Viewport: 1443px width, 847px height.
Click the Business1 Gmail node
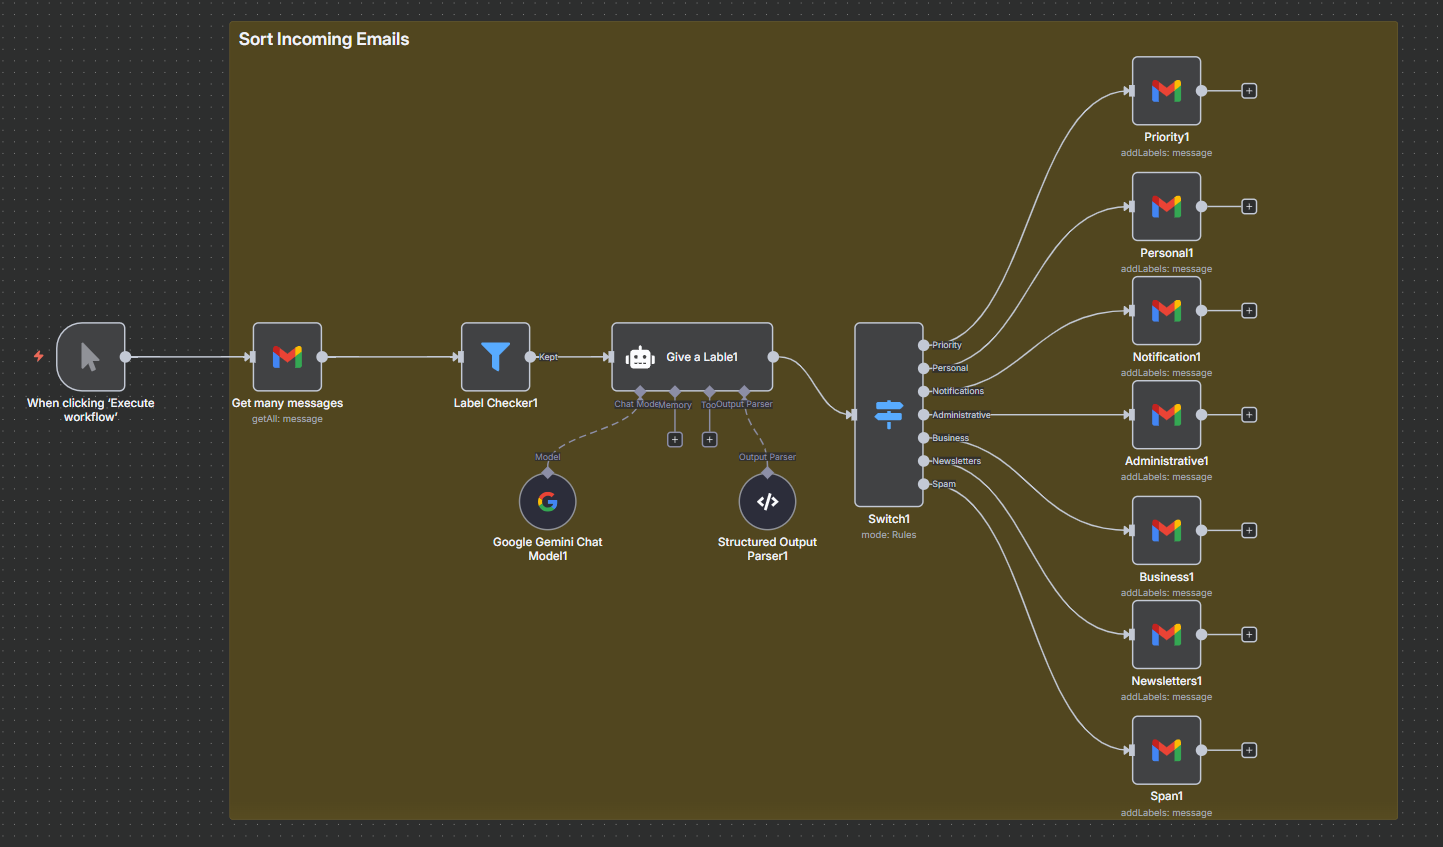1166,531
